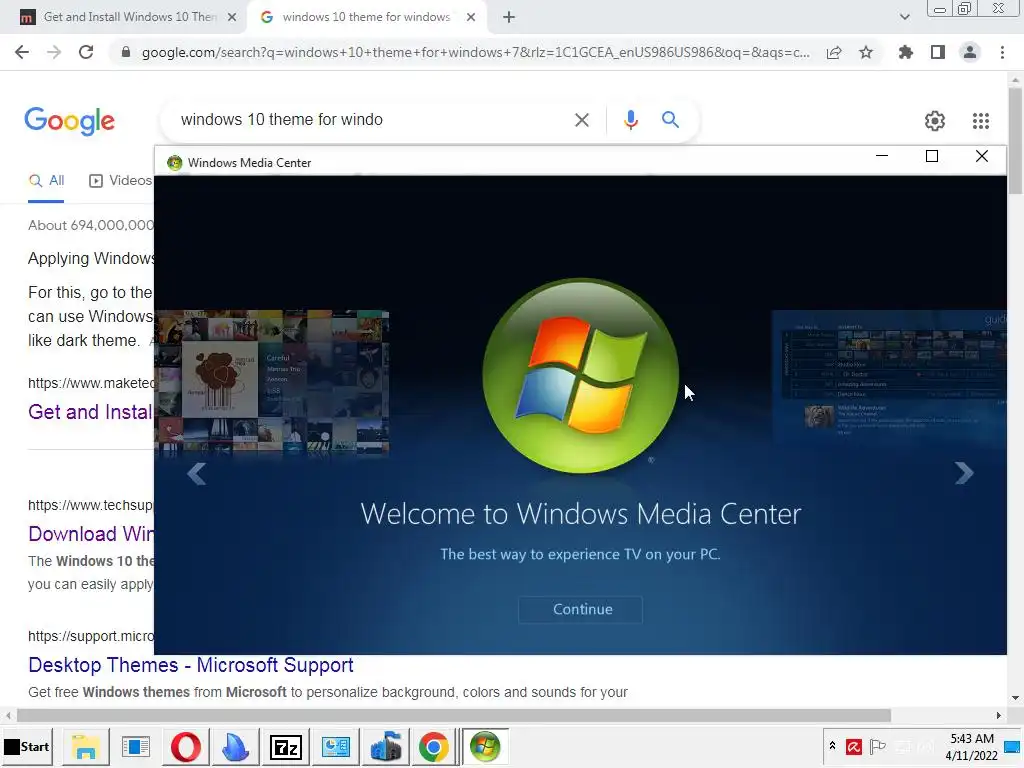Share this page from the address bar
Viewport: 1024px width, 768px height.
coord(834,53)
